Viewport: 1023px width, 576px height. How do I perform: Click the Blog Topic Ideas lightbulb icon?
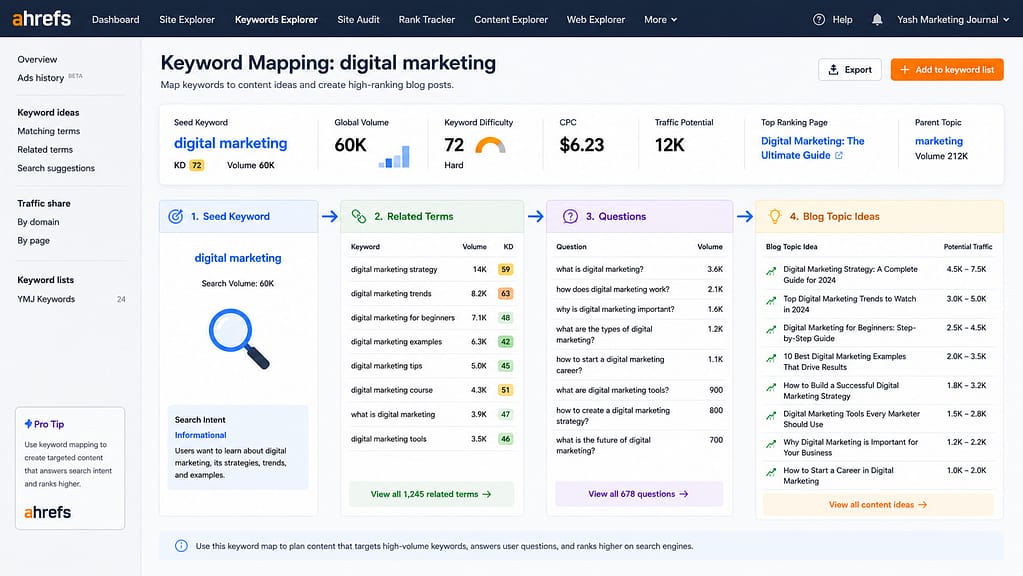click(x=774, y=217)
